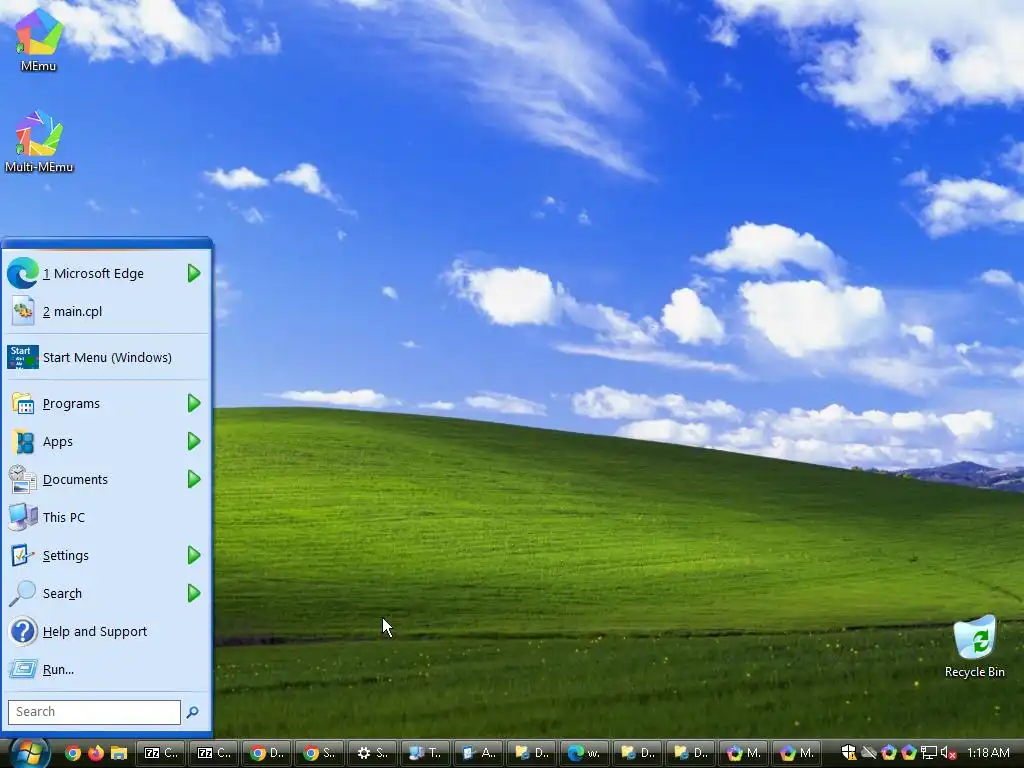Image resolution: width=1024 pixels, height=768 pixels.
Task: Open the Recycle Bin desktop icon
Action: pos(974,647)
